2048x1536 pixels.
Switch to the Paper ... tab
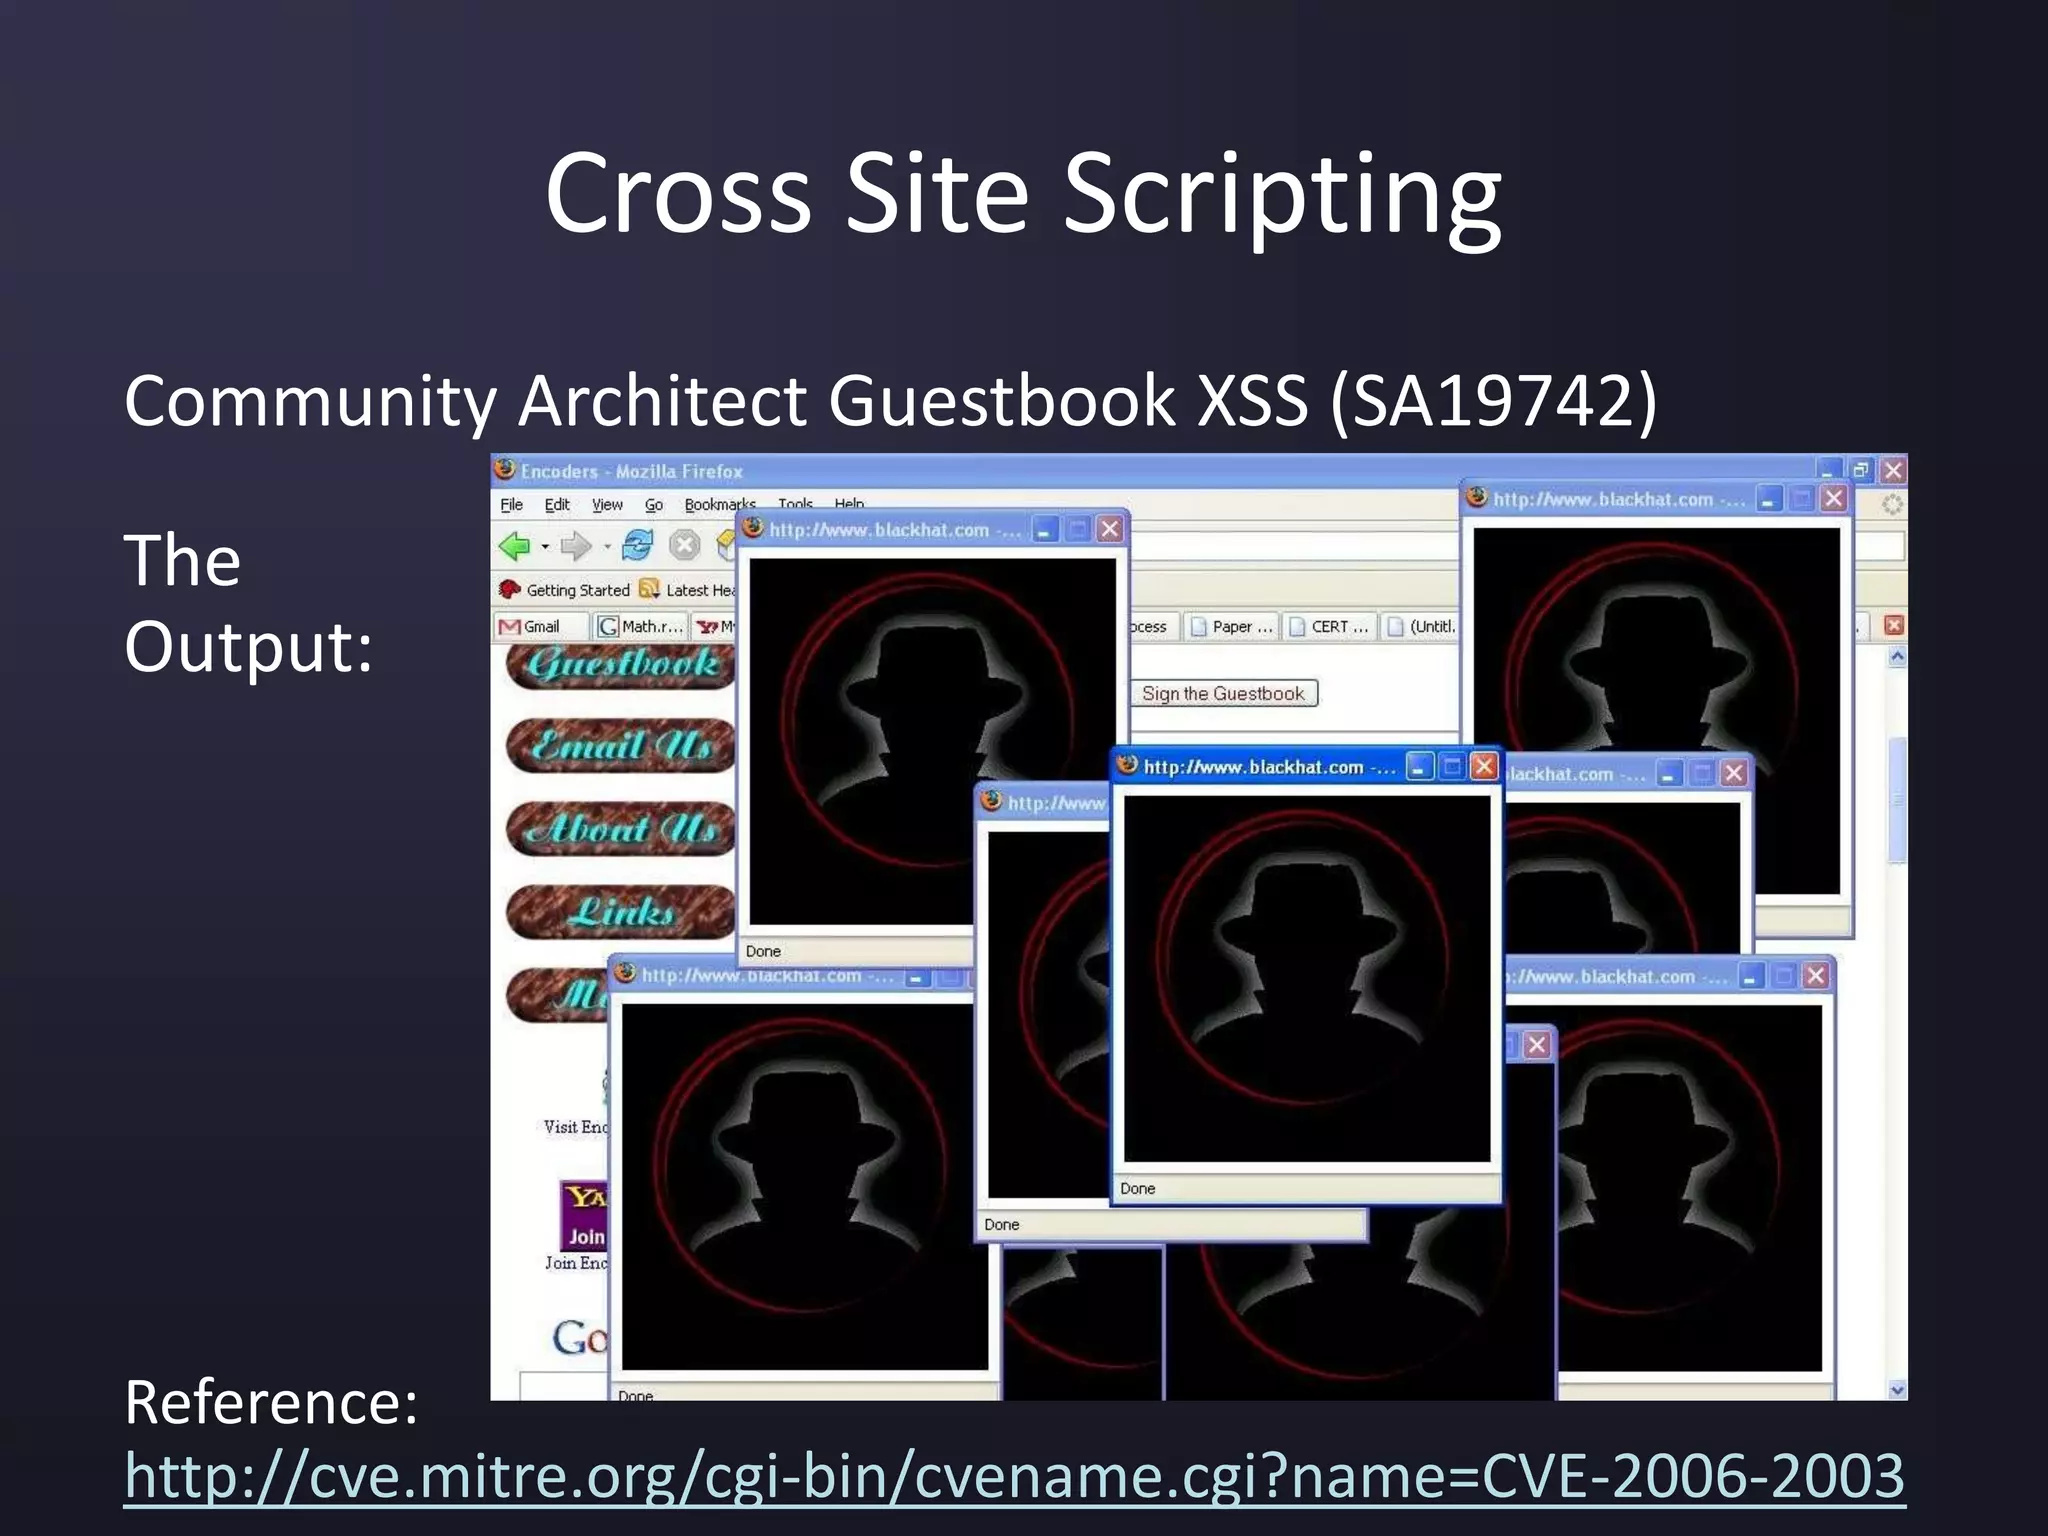(1232, 626)
